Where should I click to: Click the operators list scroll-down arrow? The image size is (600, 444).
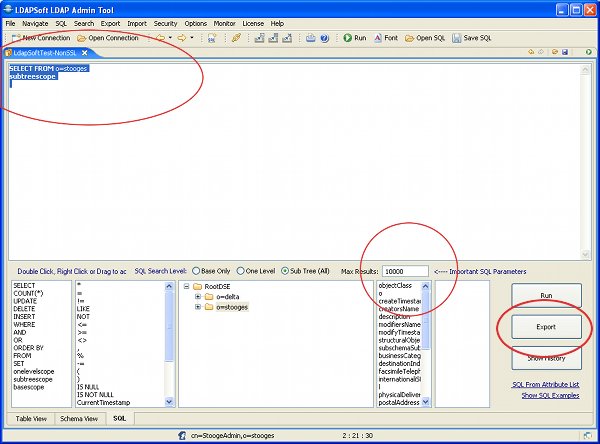click(169, 402)
